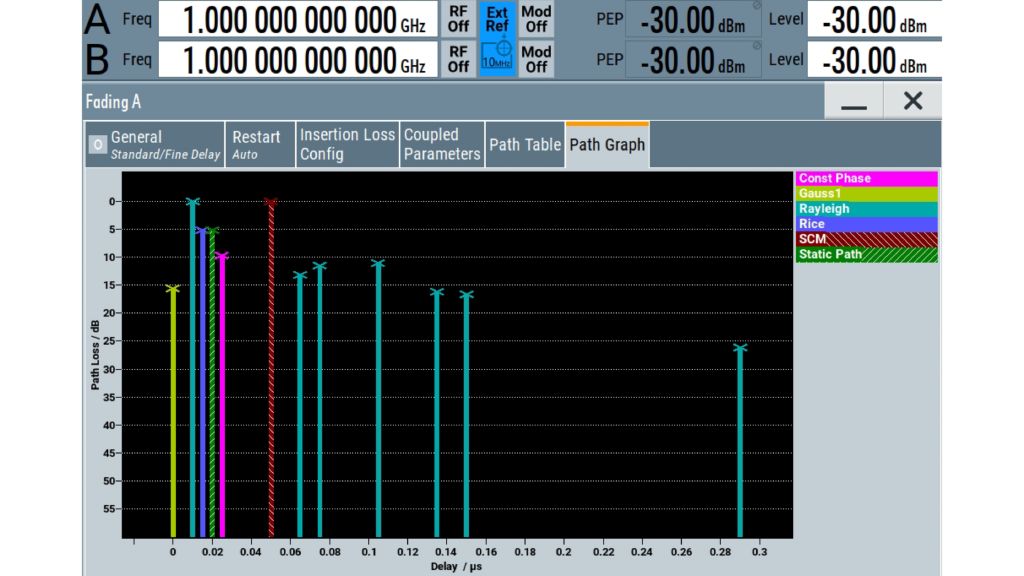
Task: Open the Insertion Loss Config panel
Action: (345, 144)
